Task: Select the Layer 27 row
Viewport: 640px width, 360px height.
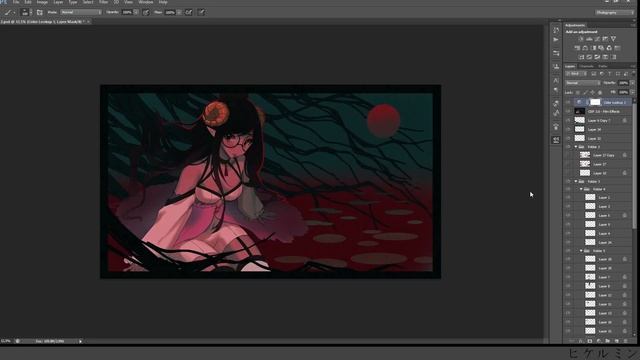Action: tap(599, 164)
